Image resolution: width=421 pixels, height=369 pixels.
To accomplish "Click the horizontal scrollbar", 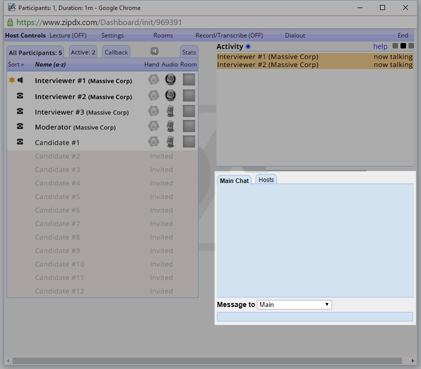I will click(x=207, y=361).
